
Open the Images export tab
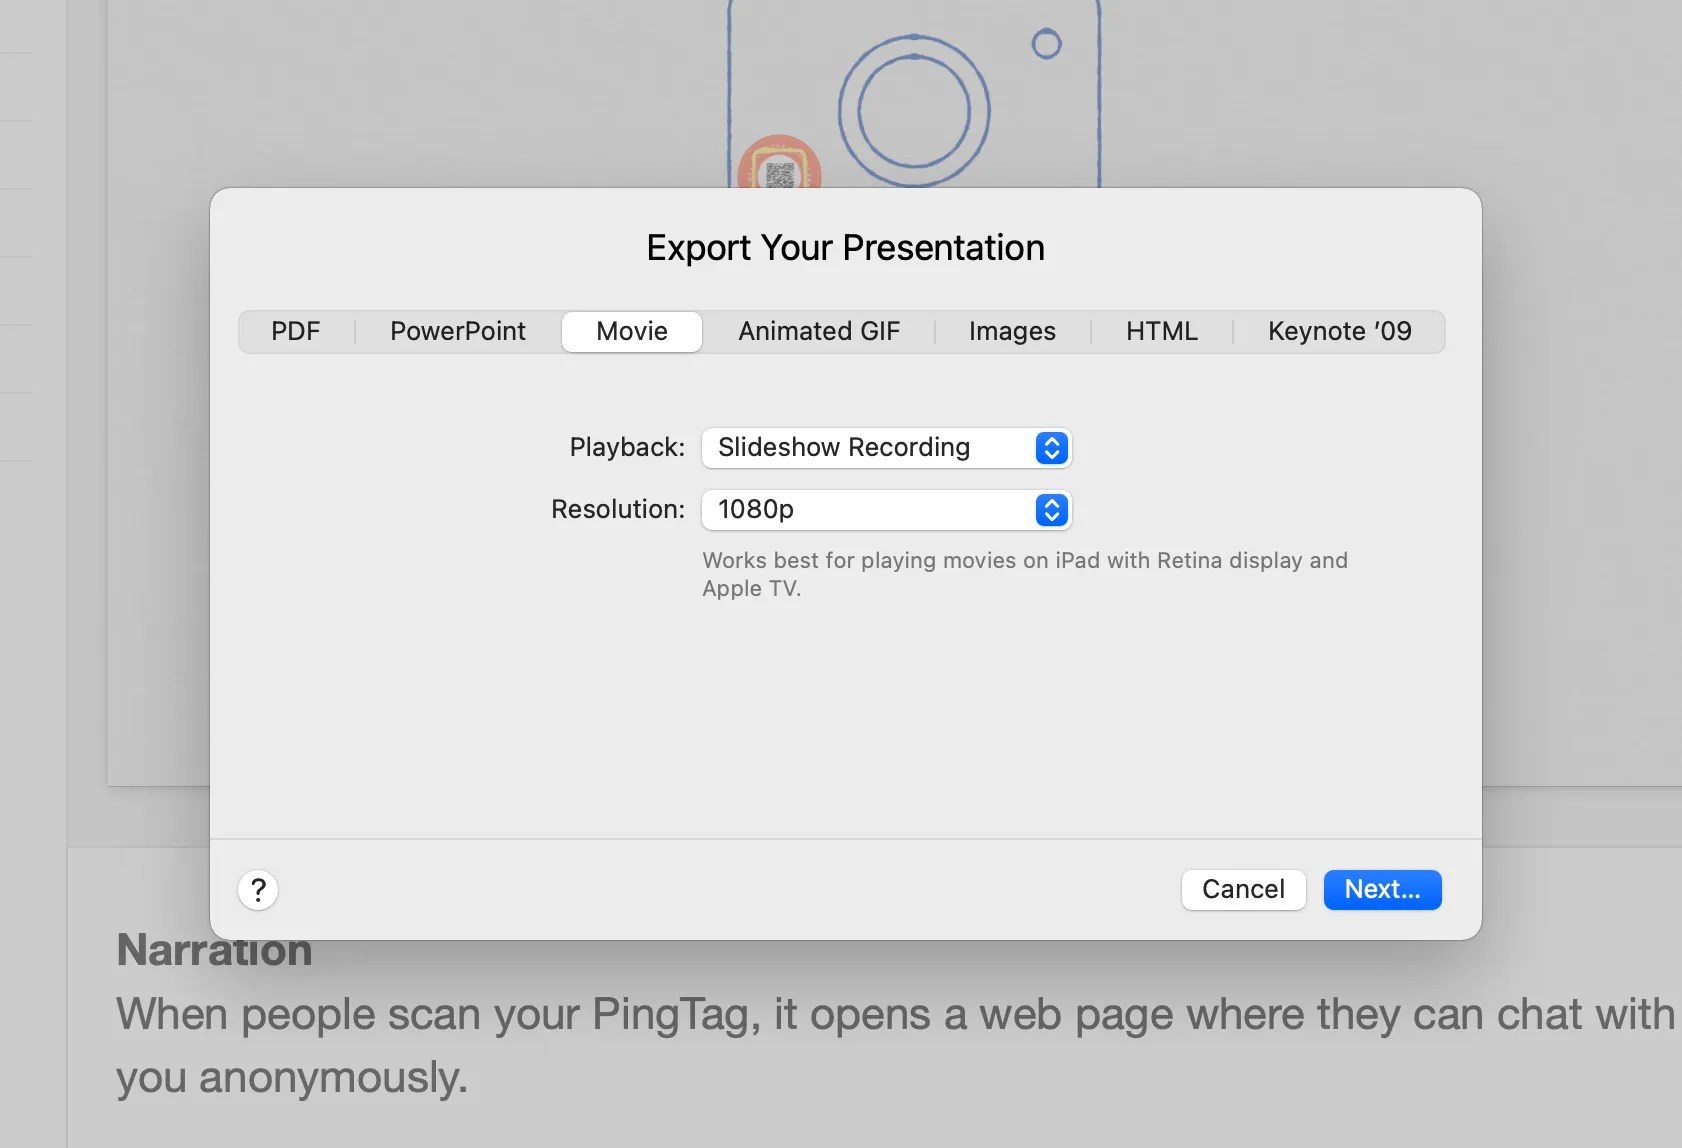tap(1012, 331)
